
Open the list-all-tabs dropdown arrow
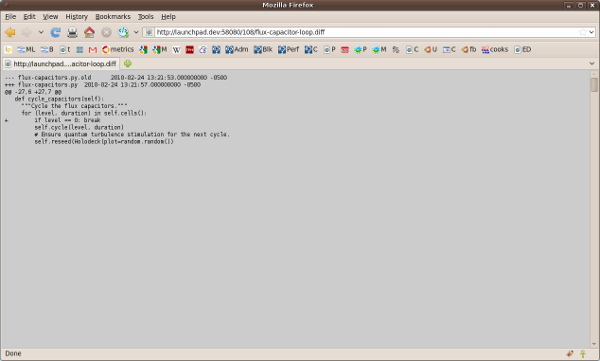592,64
